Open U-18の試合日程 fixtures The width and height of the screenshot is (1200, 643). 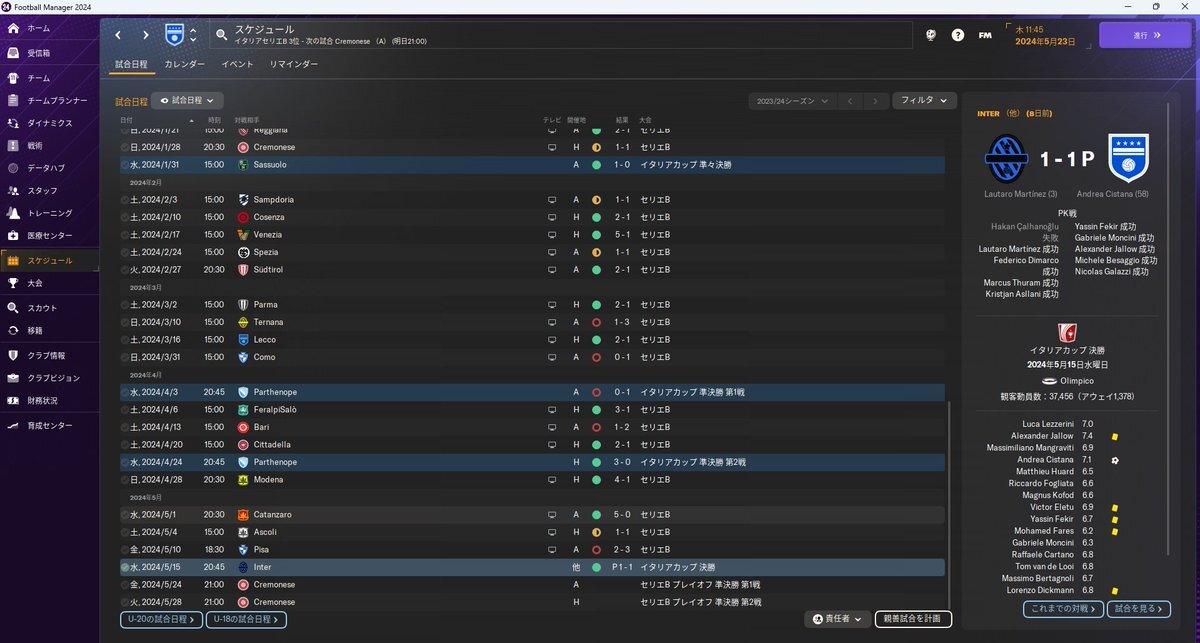tap(246, 620)
